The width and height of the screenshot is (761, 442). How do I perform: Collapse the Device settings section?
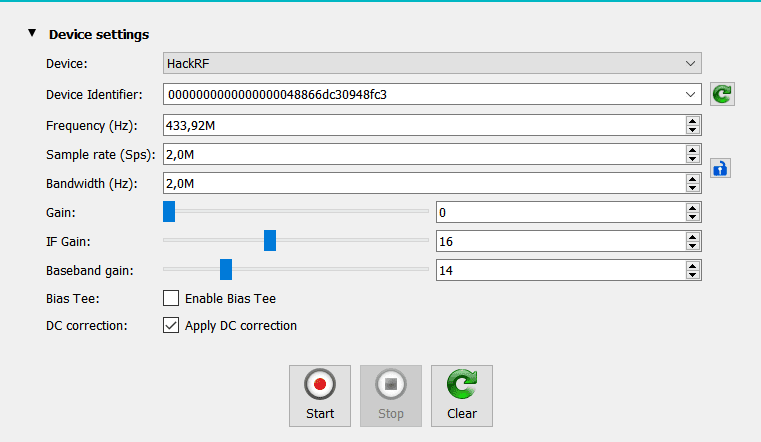click(x=32, y=33)
